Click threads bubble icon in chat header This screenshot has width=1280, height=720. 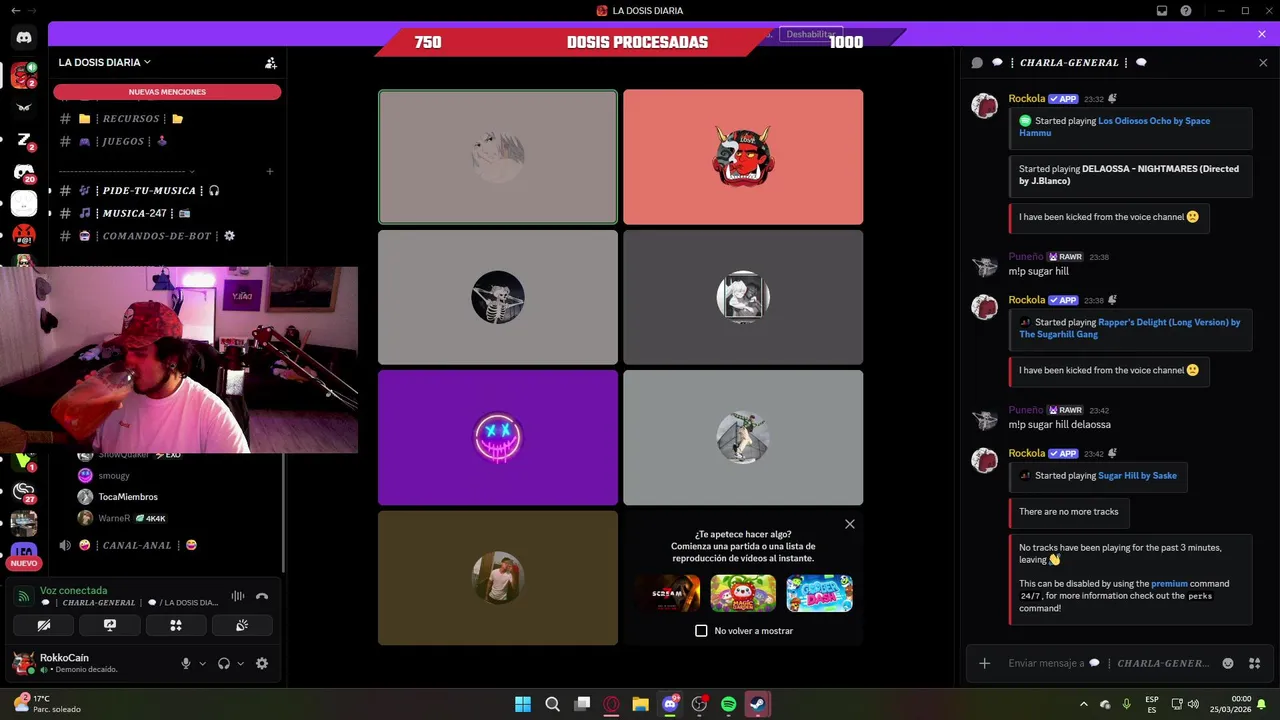pyautogui.click(x=977, y=62)
